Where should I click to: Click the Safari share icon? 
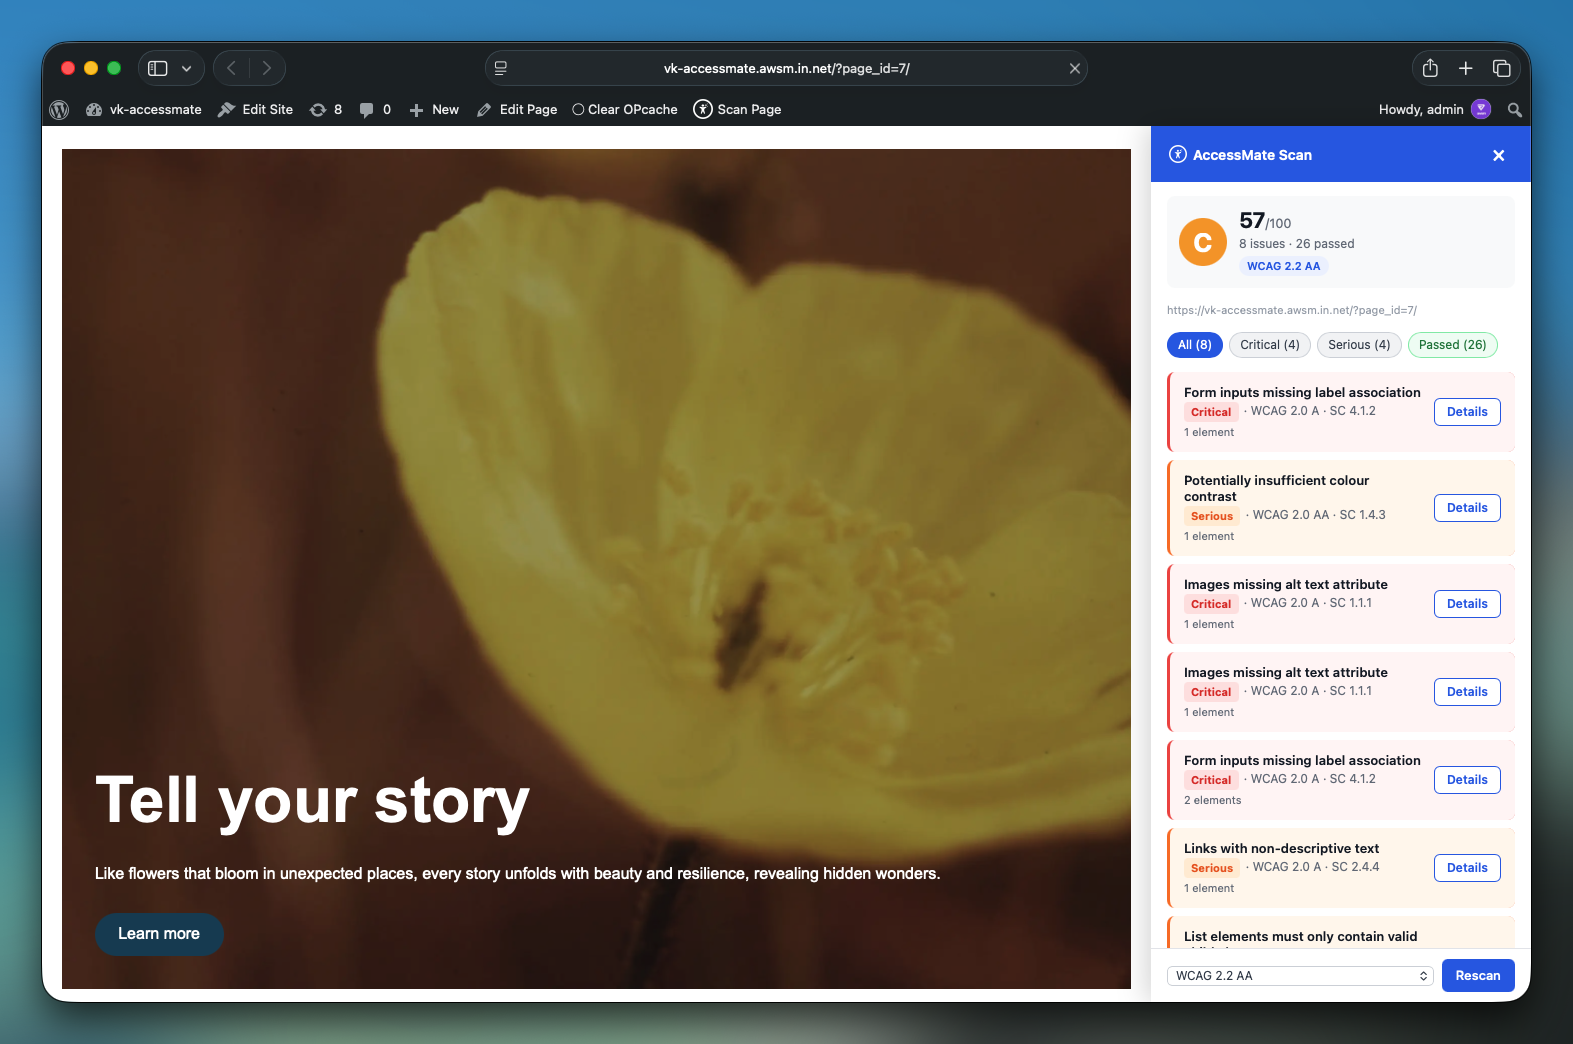(1430, 68)
